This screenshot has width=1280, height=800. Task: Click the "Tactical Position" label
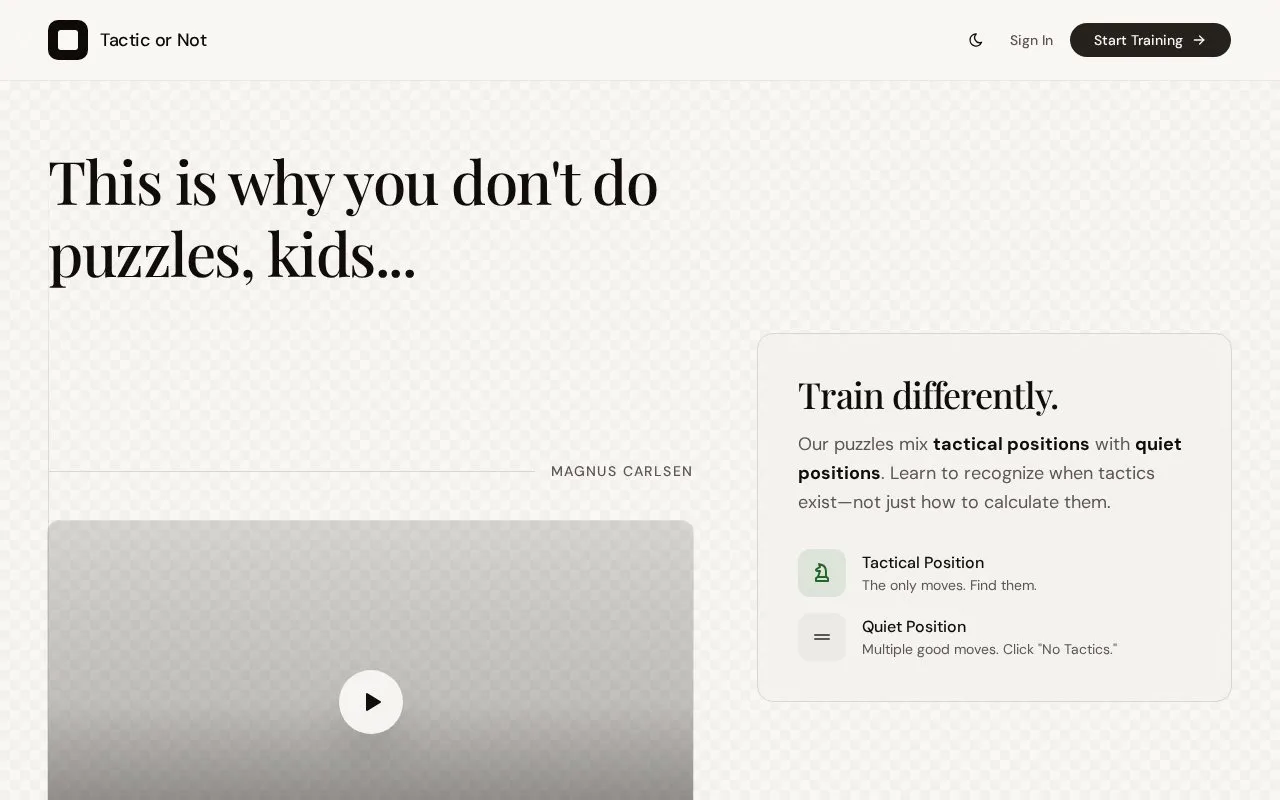pyautogui.click(x=923, y=563)
